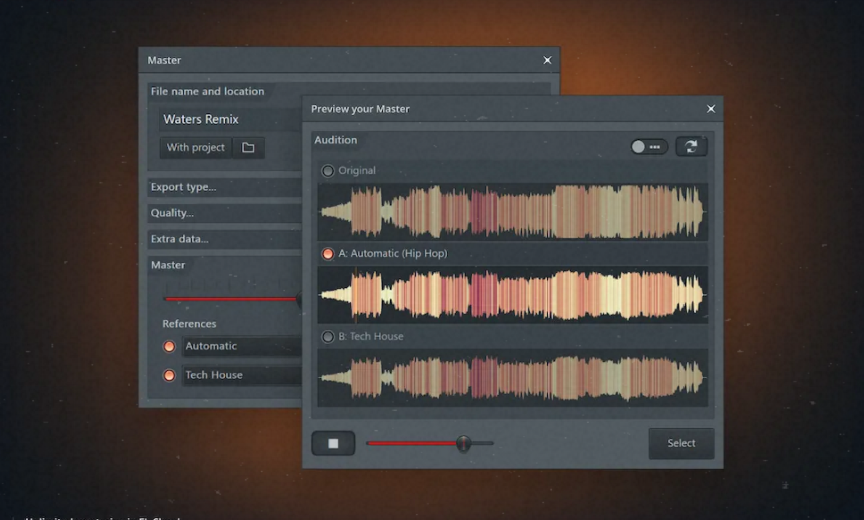Viewport: 864px width, 520px height.
Task: Choose the A: Automatic (Hip Hop) option
Action: click(328, 254)
